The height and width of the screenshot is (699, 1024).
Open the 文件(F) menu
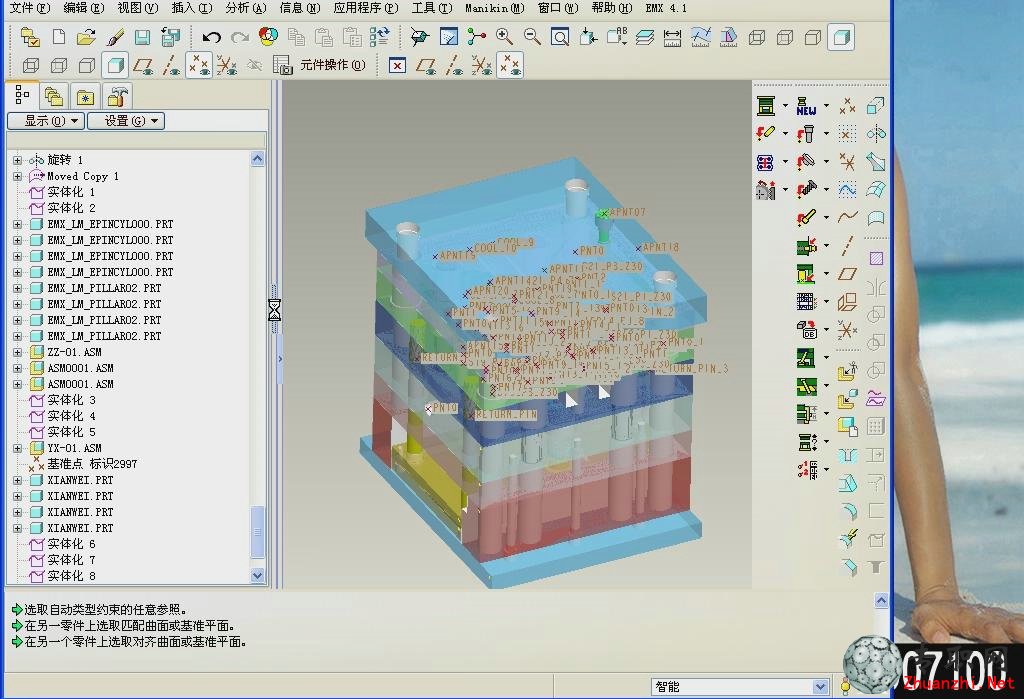pyautogui.click(x=30, y=8)
